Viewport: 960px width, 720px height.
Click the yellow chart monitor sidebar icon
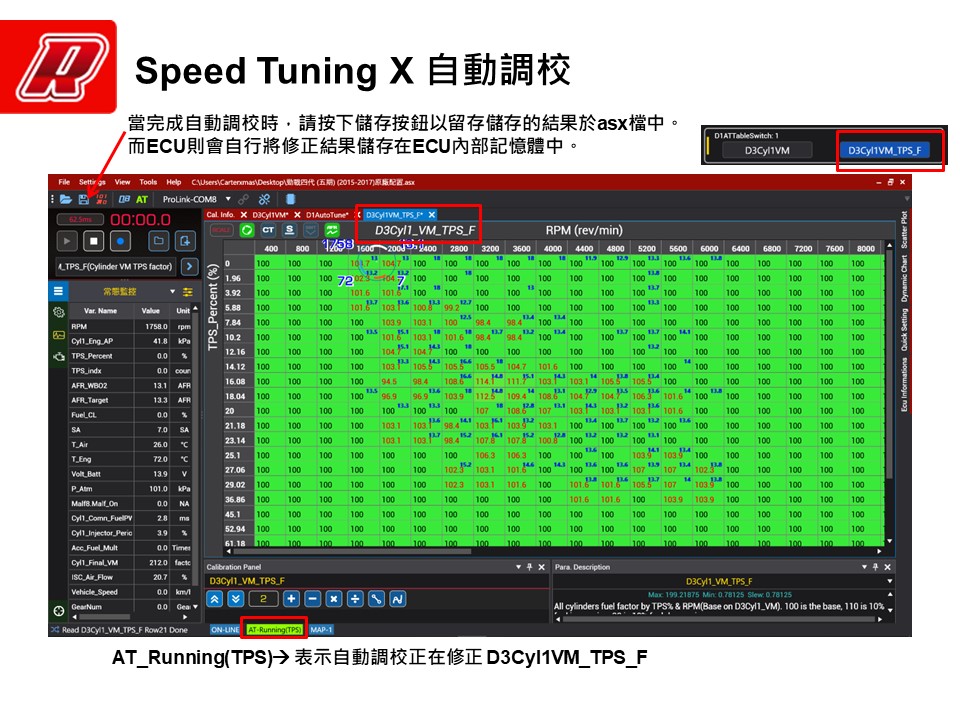click(59, 335)
